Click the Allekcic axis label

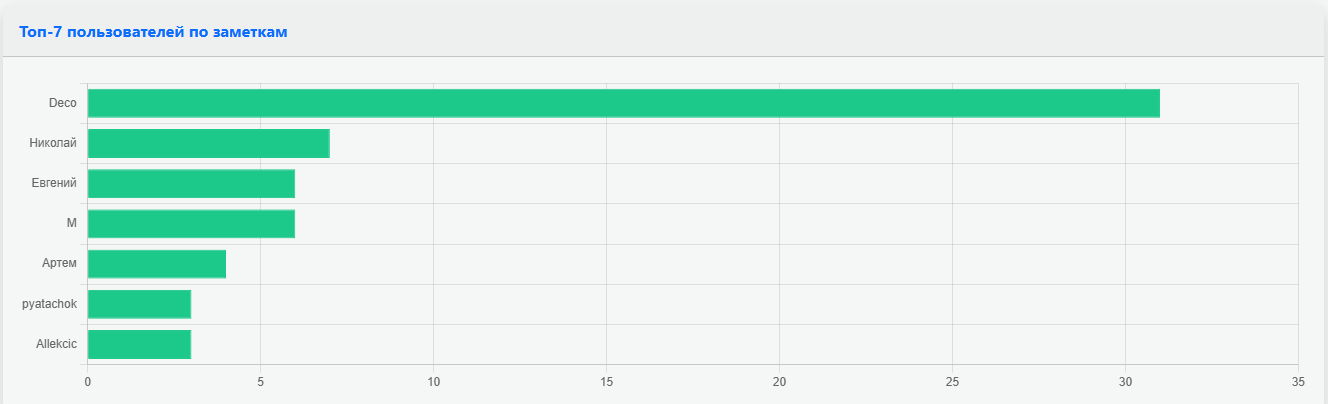tap(56, 344)
